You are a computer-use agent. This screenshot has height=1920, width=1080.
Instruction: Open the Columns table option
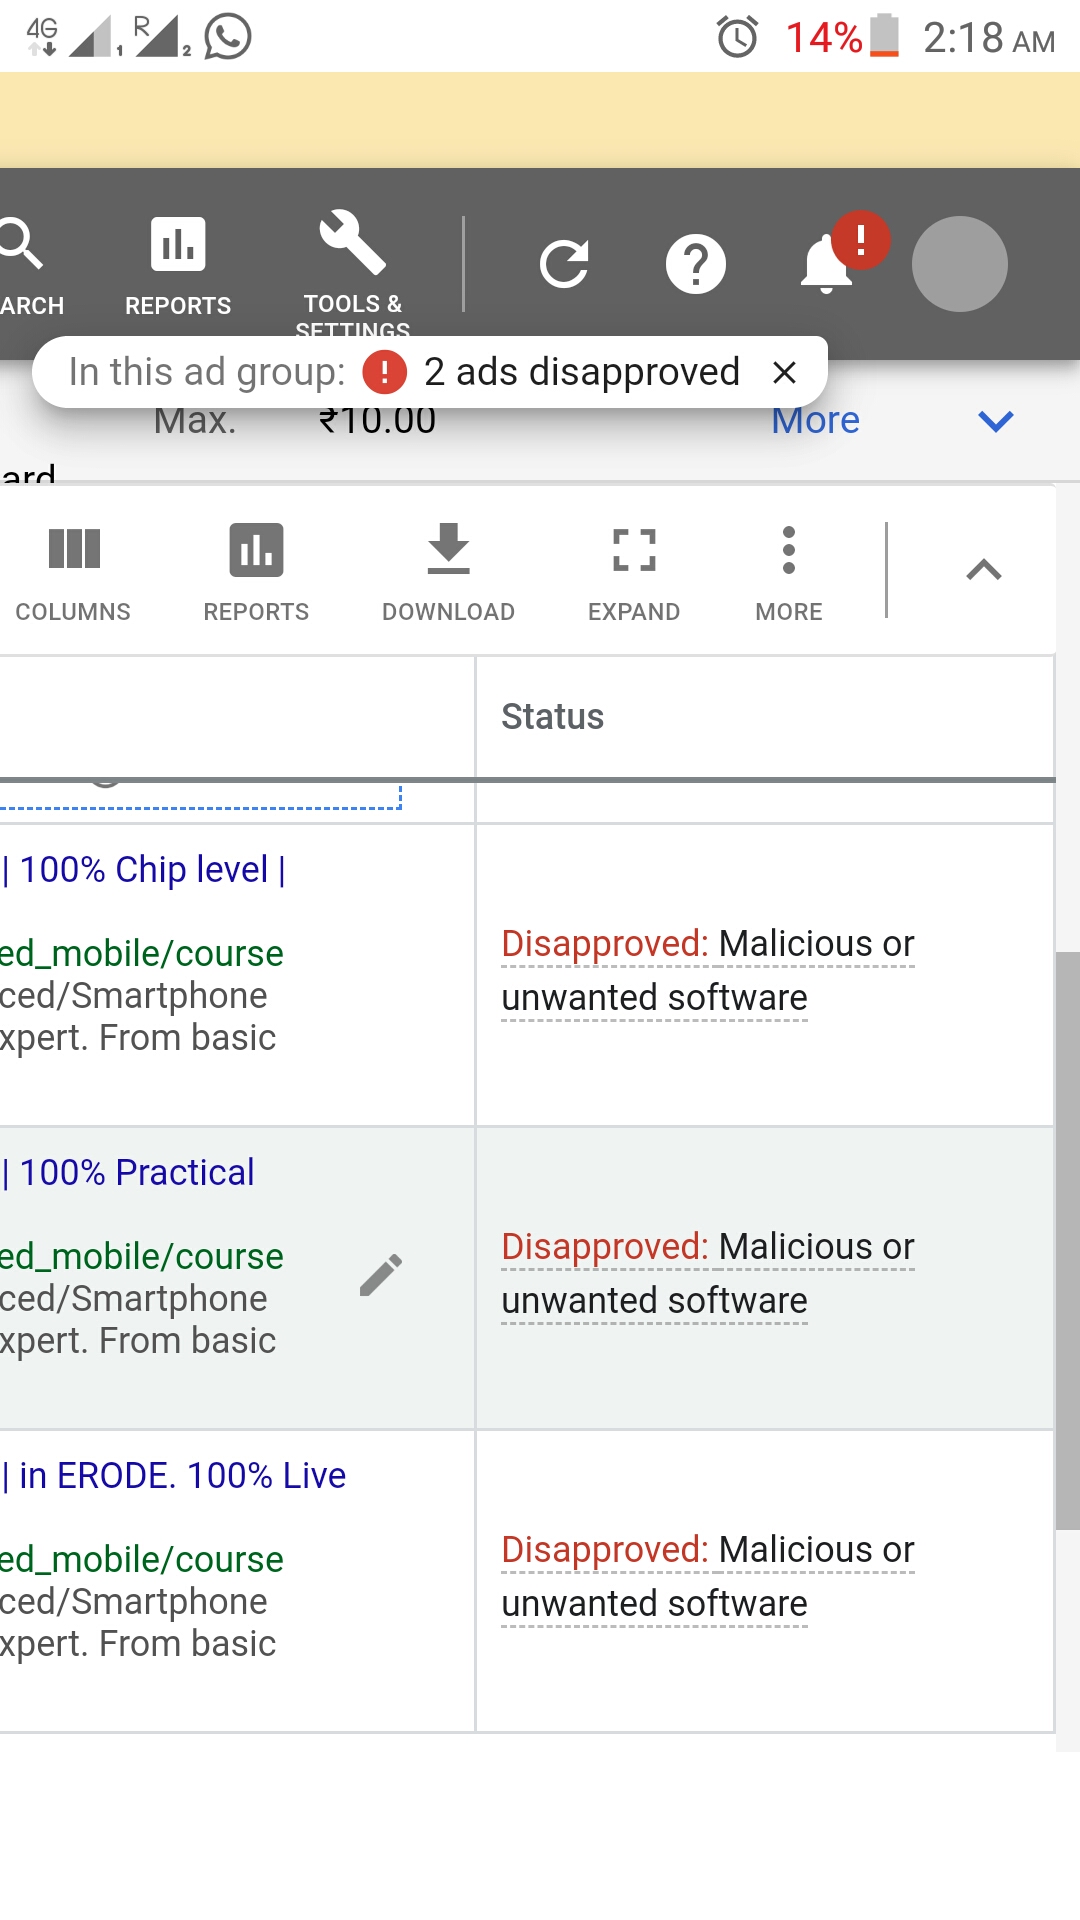[73, 572]
